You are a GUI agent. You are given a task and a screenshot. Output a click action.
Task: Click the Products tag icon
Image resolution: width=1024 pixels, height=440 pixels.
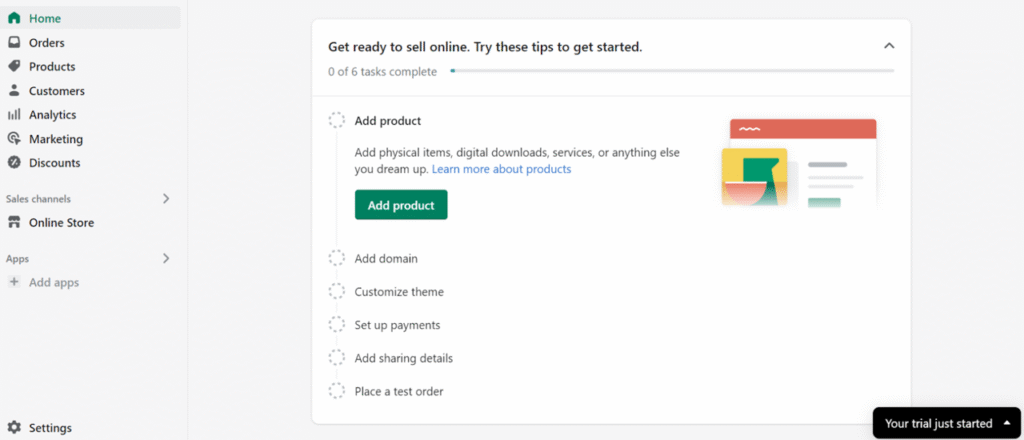[x=14, y=67]
